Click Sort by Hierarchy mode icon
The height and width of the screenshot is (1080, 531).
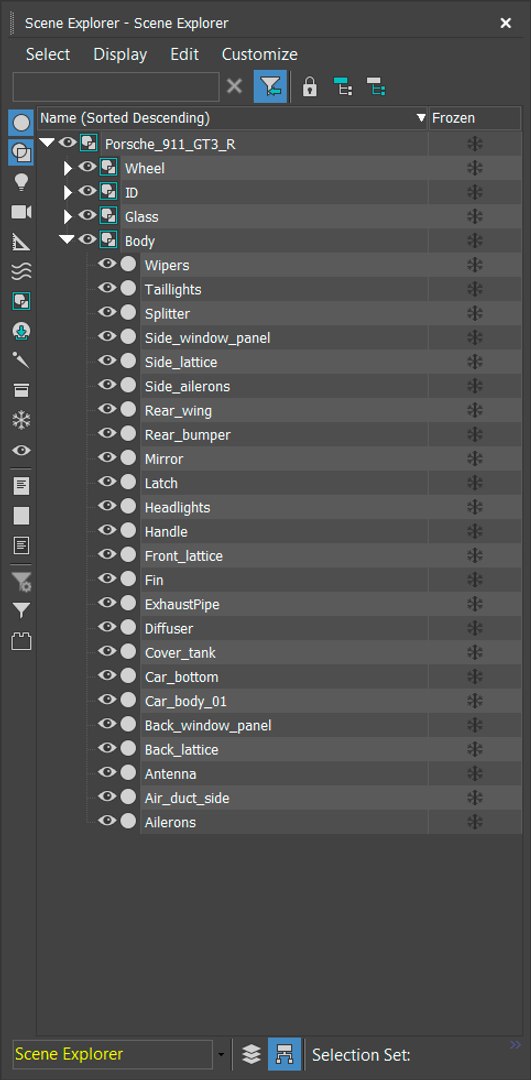click(284, 1054)
